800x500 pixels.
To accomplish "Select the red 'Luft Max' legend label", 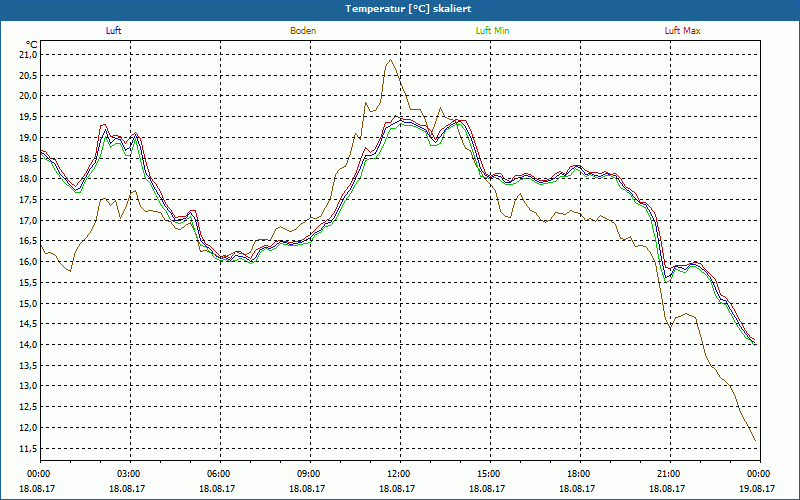I will click(682, 31).
